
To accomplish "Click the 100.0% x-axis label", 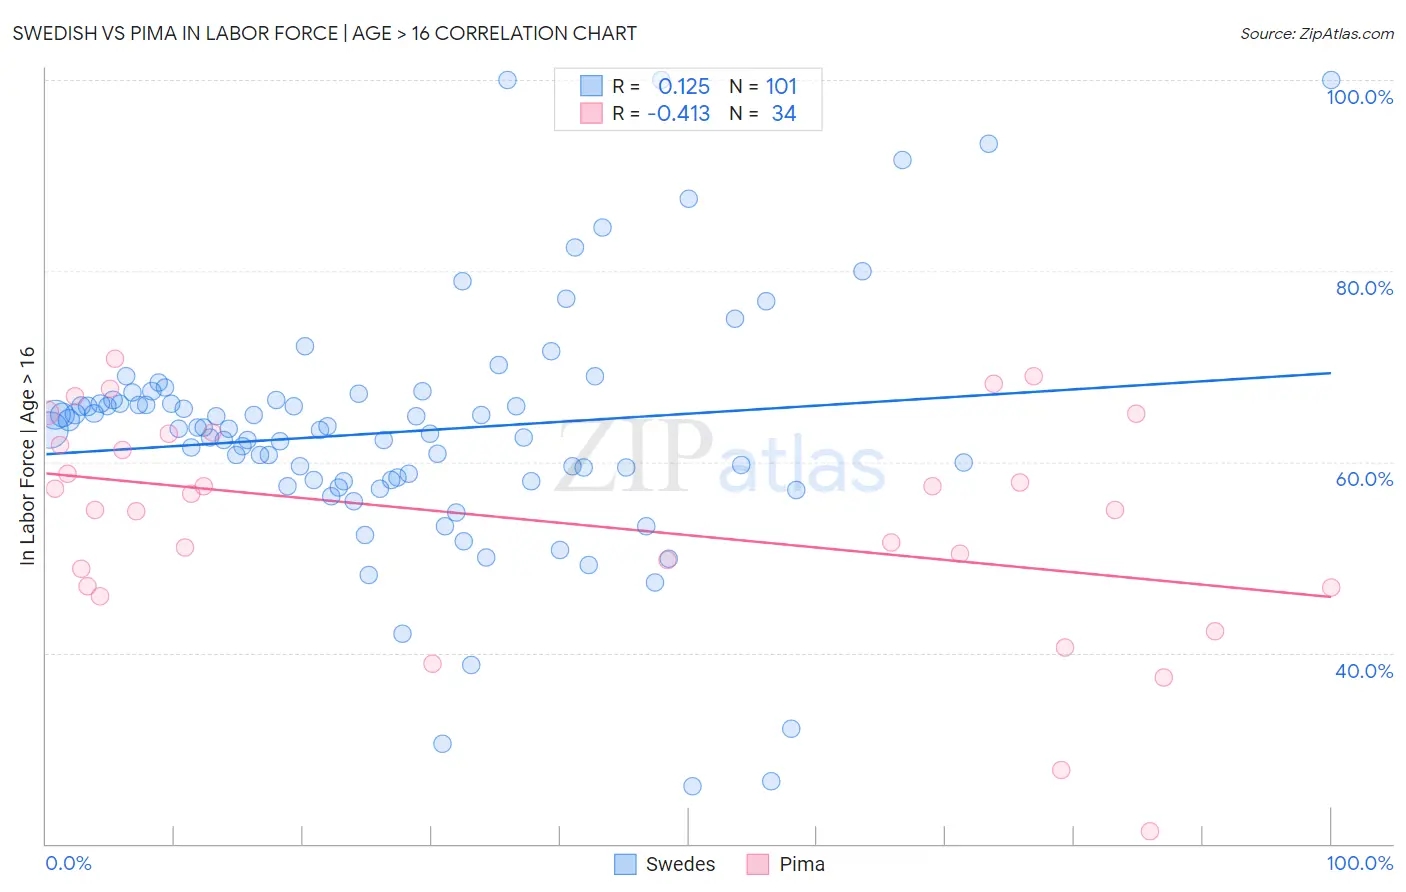I will [1360, 863].
